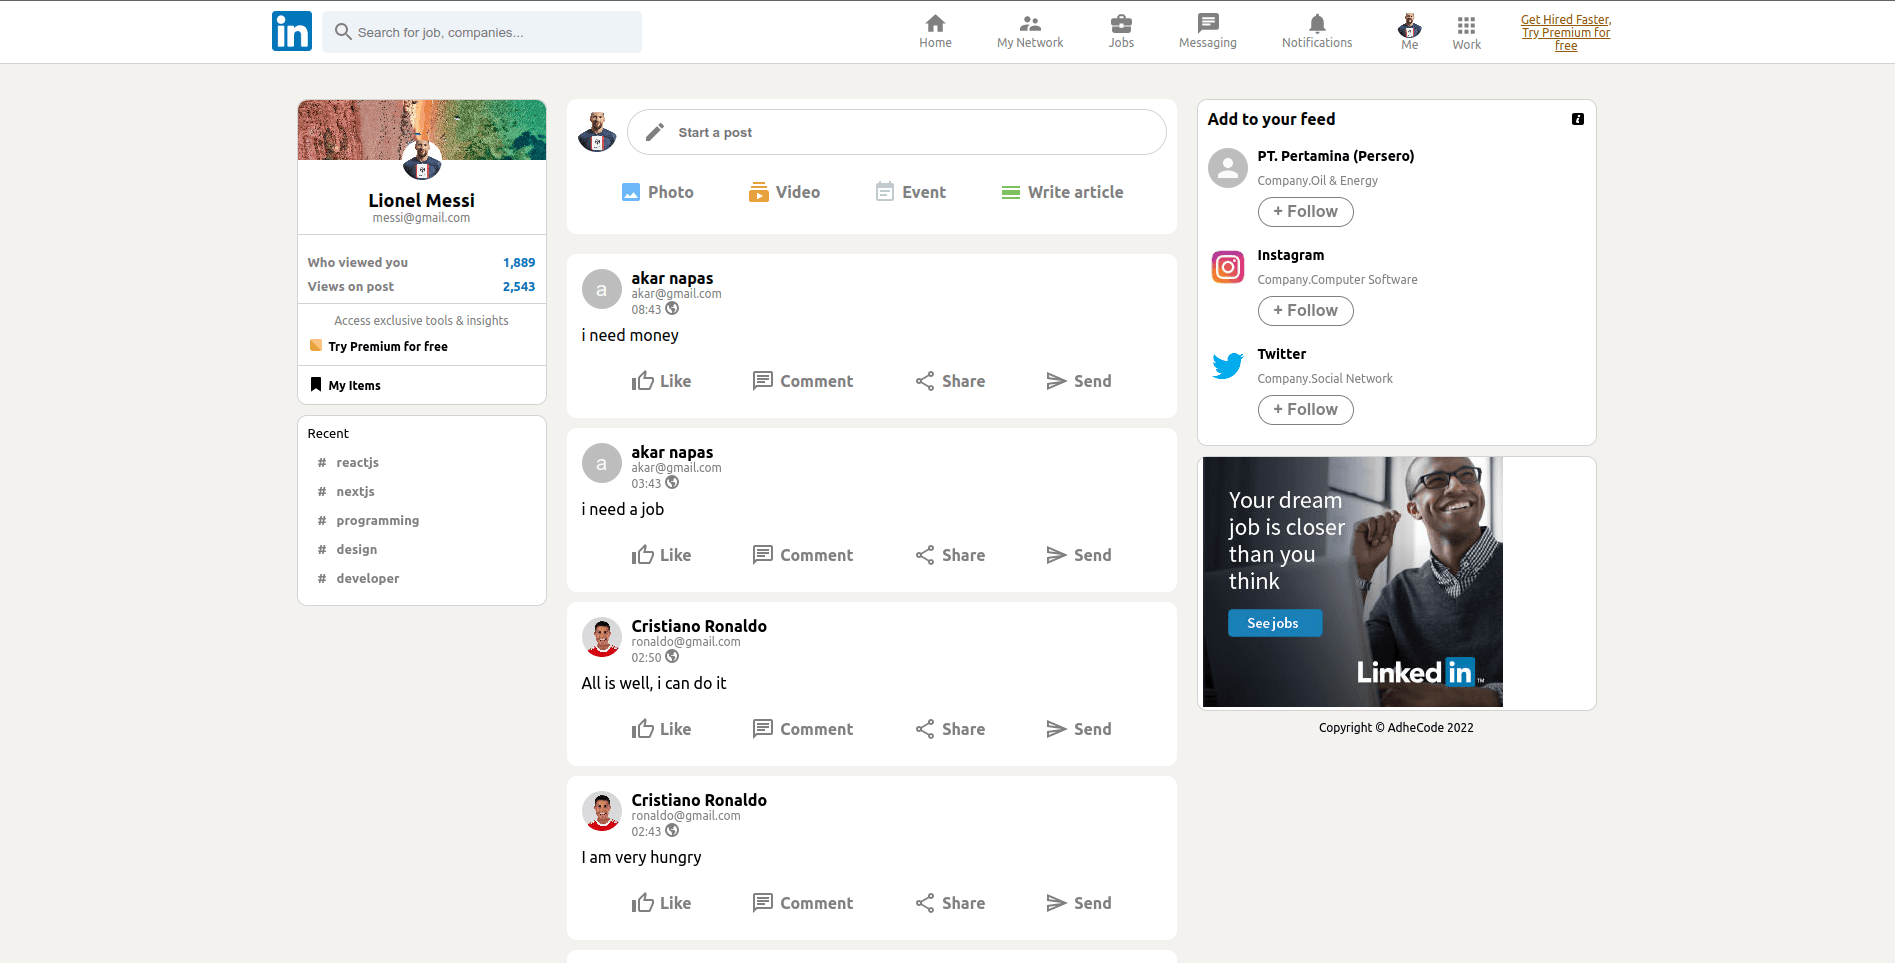Click the LinkedIn logo in the header
The image size is (1895, 963).
(292, 31)
